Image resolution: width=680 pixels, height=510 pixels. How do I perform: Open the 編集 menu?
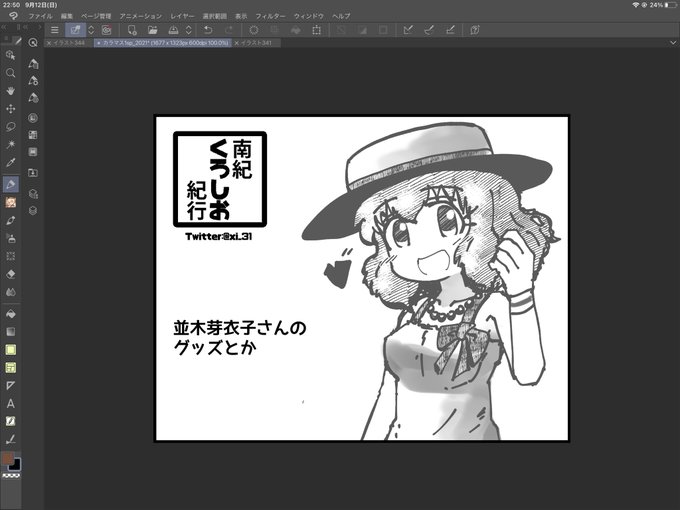[67, 16]
